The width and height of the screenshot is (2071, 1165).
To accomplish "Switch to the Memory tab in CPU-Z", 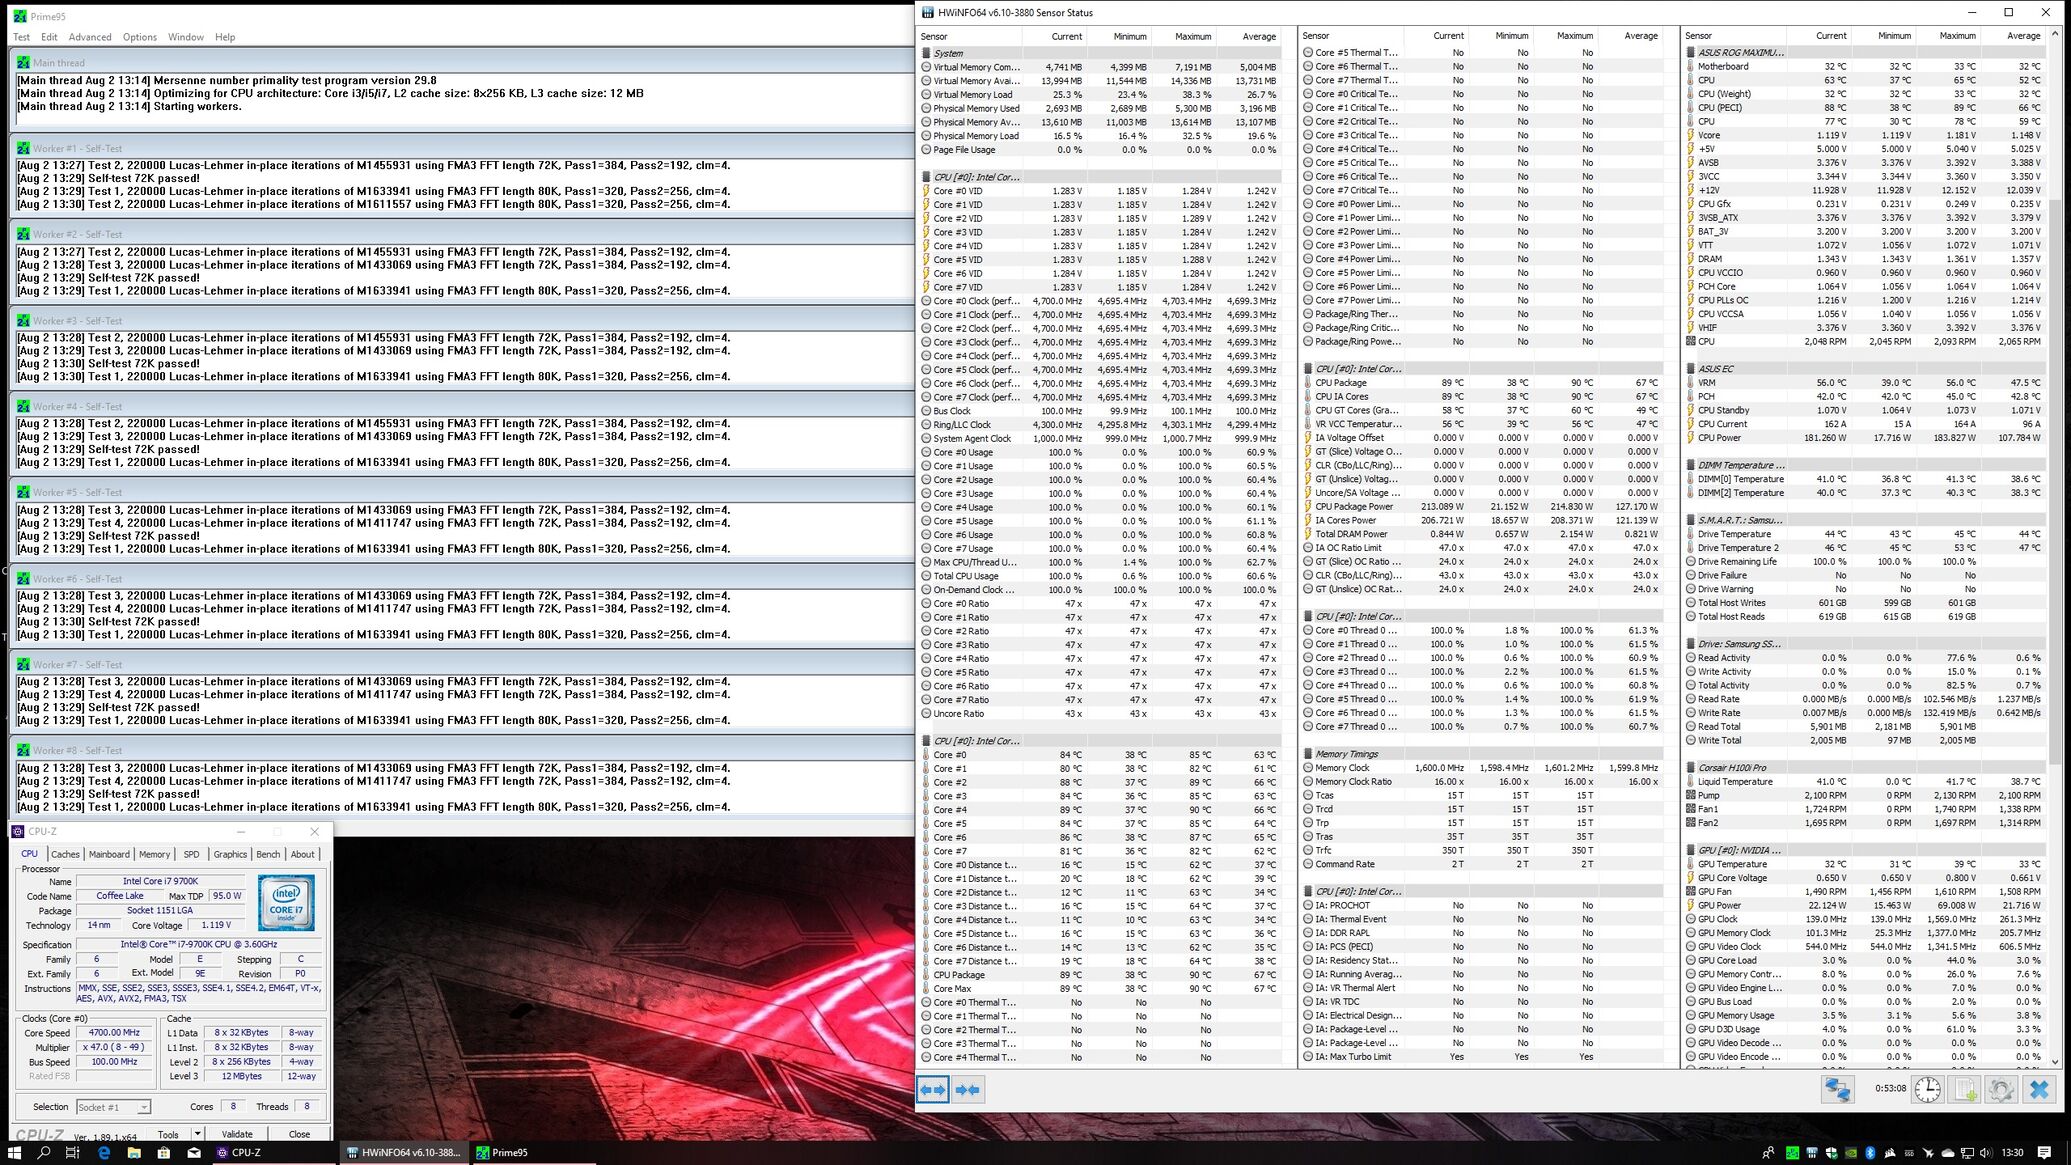I will [x=154, y=854].
